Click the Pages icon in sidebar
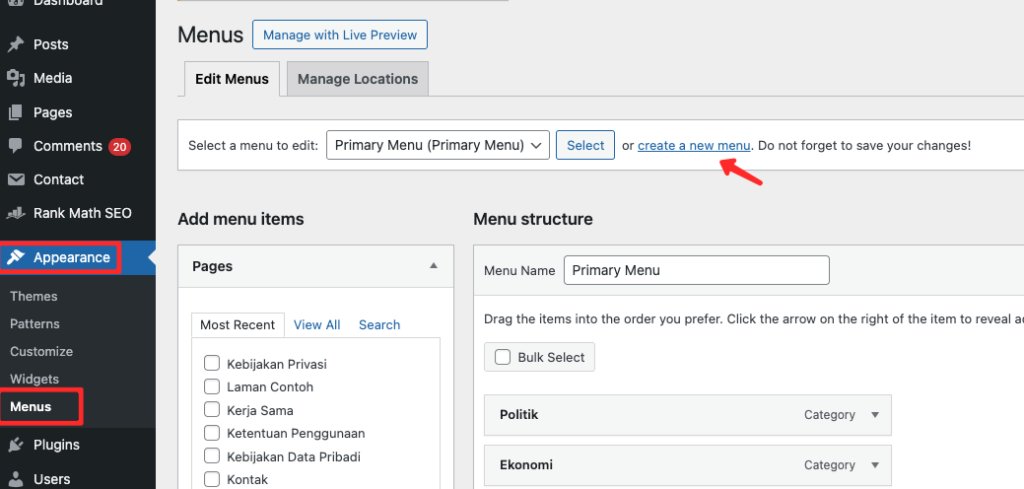The image size is (1024, 489). point(16,112)
